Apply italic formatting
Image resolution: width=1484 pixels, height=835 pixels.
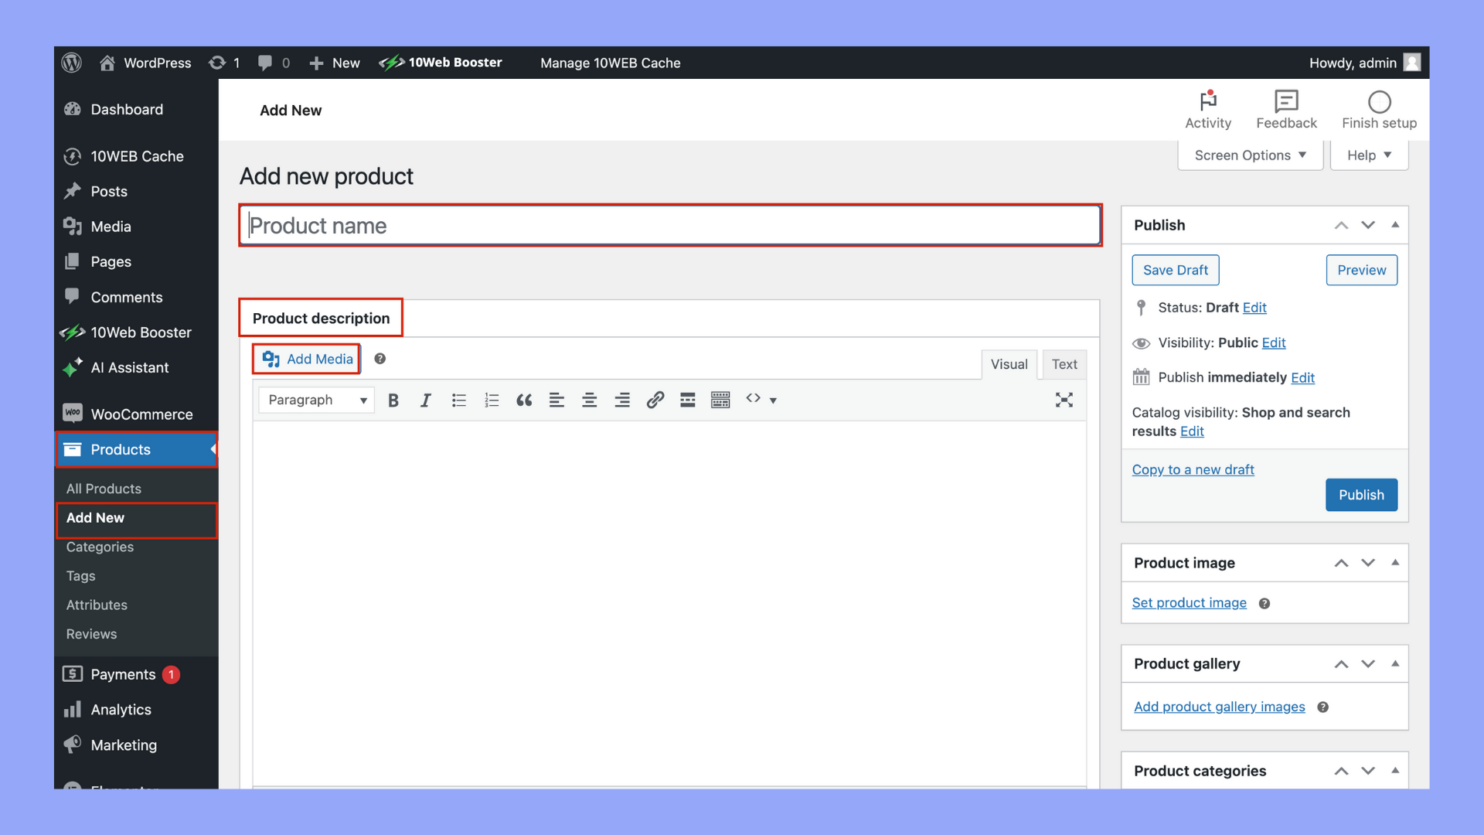(x=425, y=399)
